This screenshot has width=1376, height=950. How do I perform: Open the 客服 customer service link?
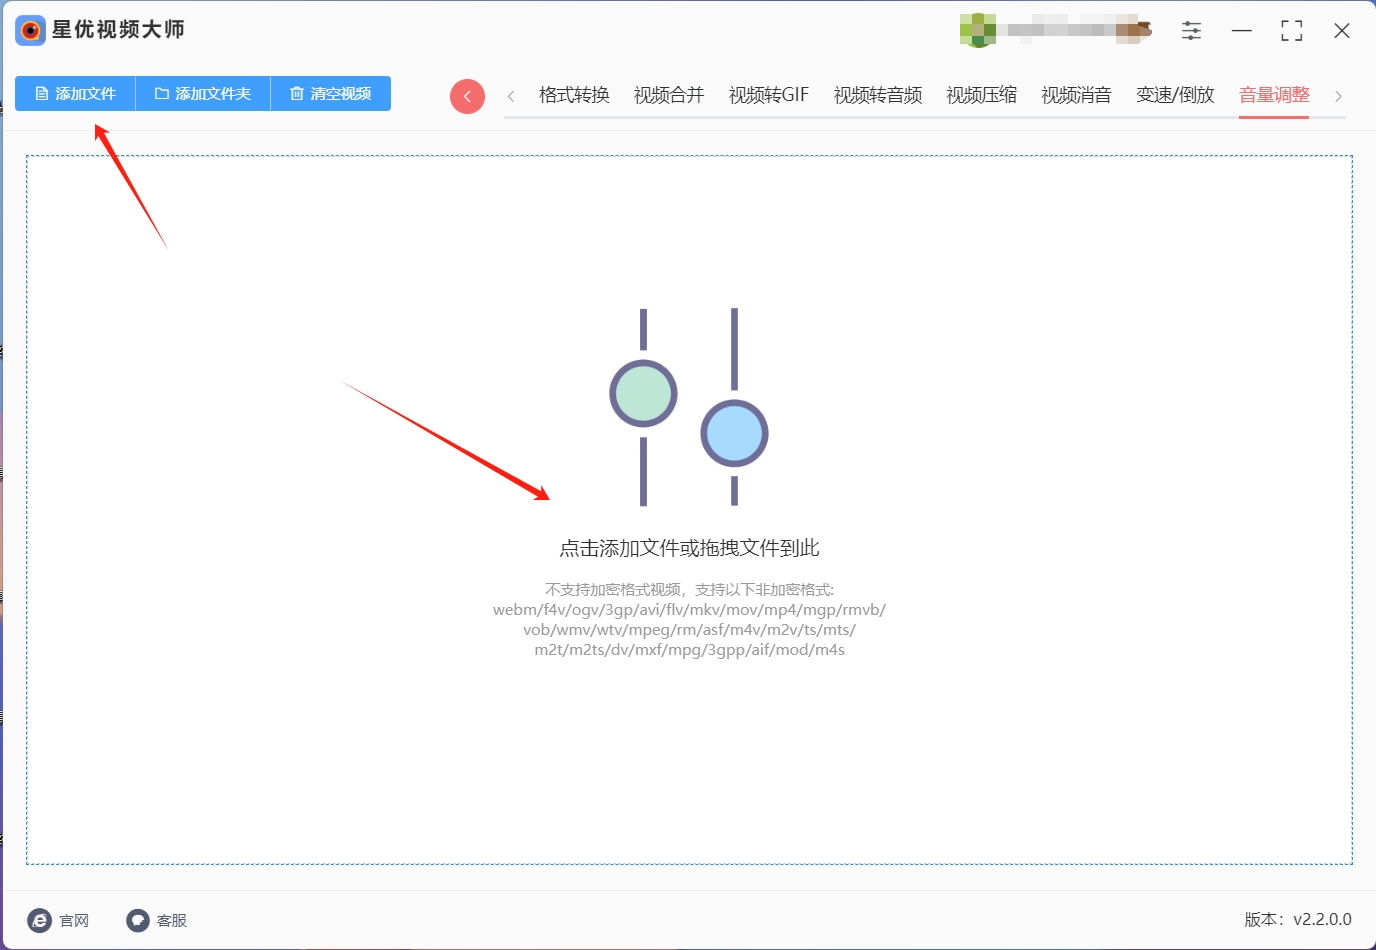click(x=157, y=920)
